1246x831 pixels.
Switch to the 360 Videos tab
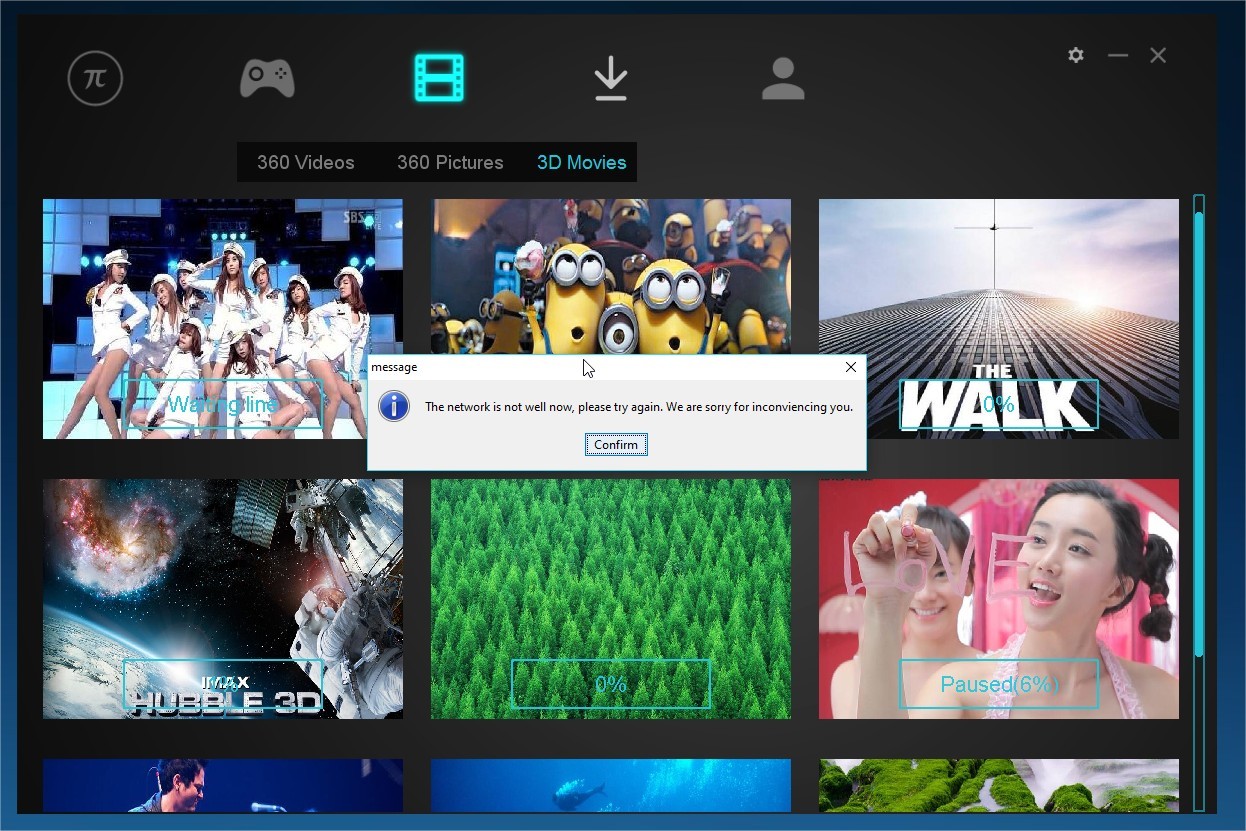pos(306,162)
